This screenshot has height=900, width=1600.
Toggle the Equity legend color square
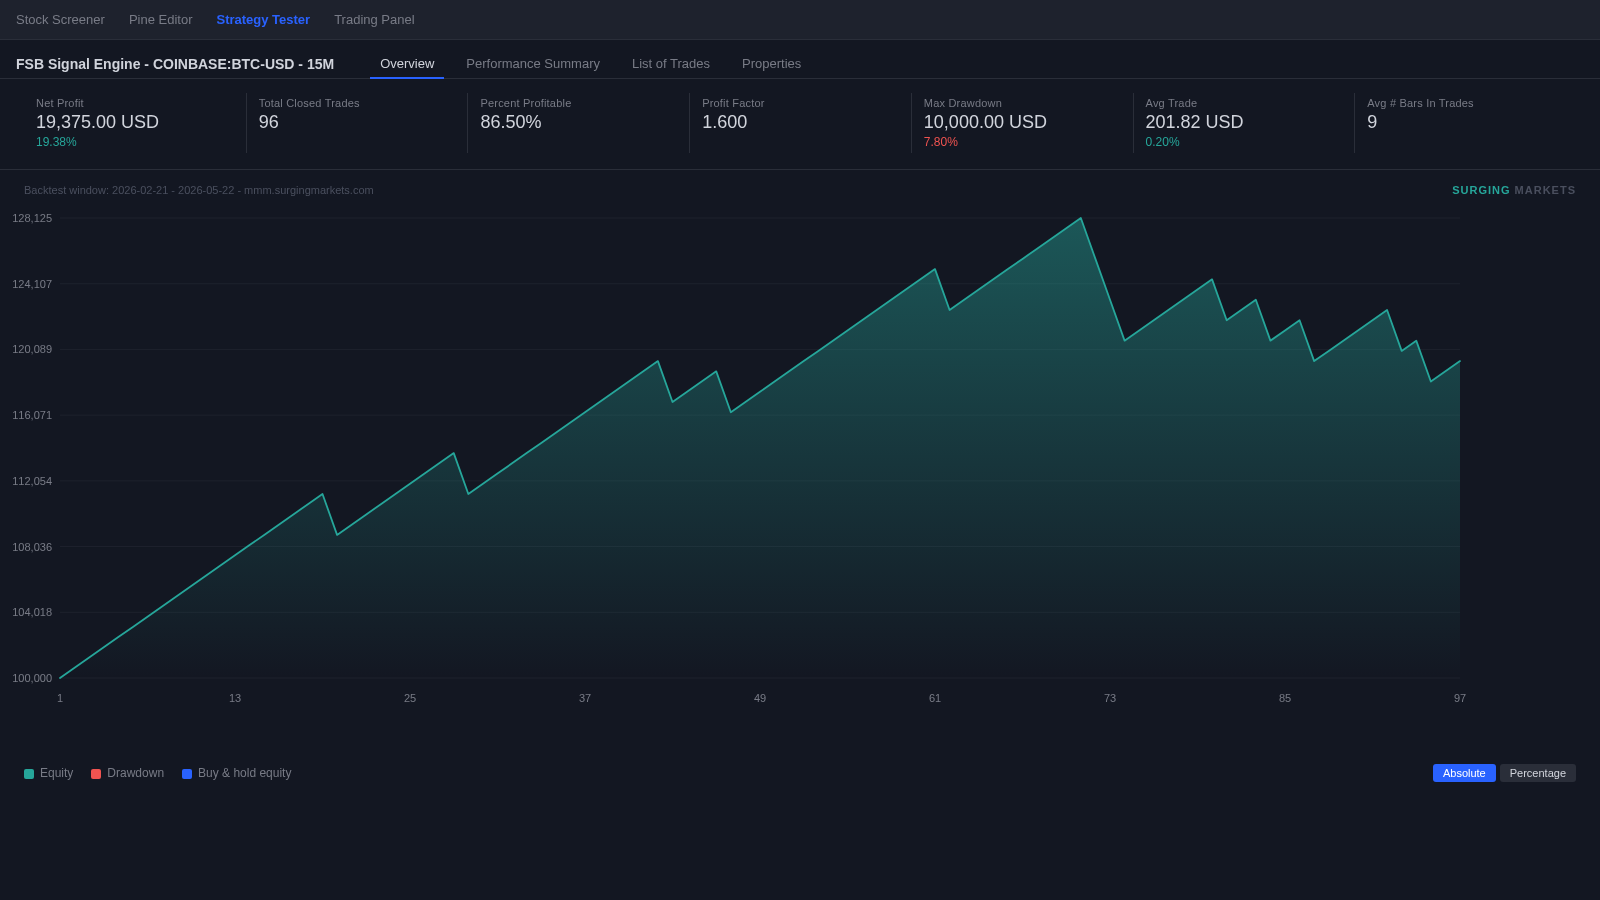(29, 774)
